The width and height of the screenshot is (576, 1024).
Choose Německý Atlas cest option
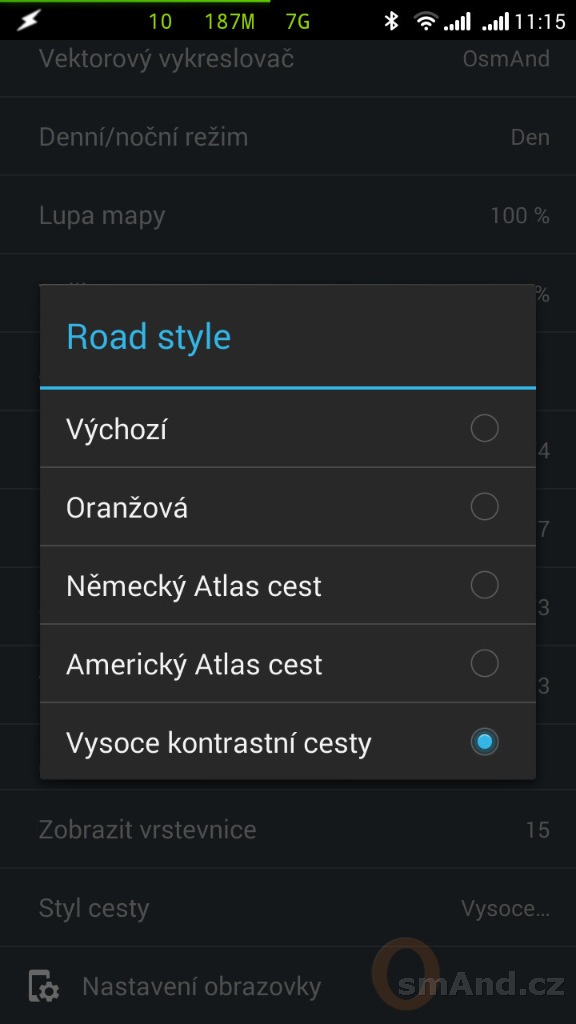coord(288,585)
